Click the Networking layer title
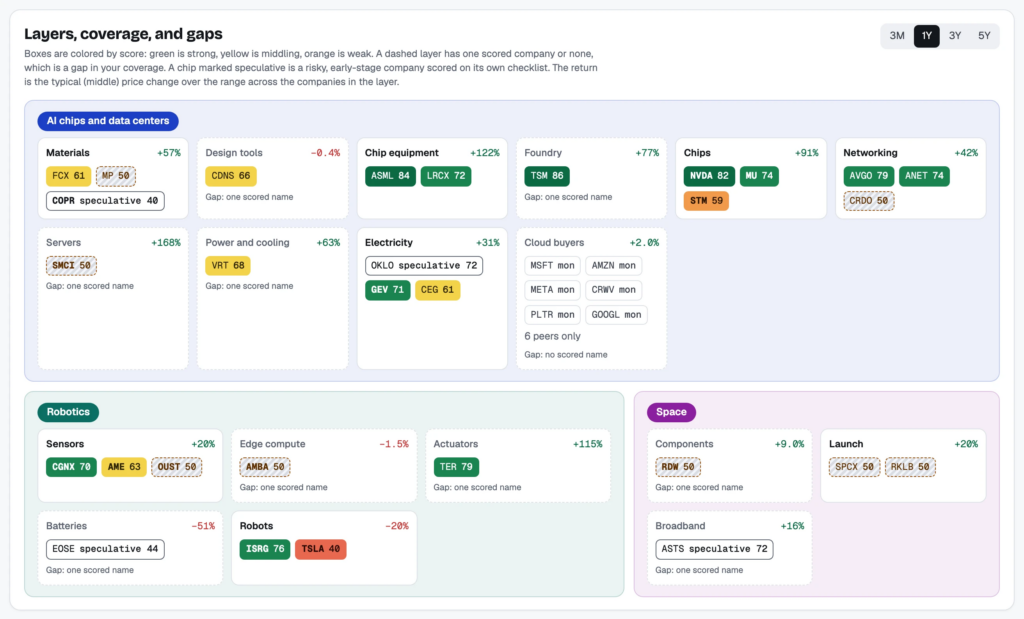The height and width of the screenshot is (619, 1024). coord(870,153)
